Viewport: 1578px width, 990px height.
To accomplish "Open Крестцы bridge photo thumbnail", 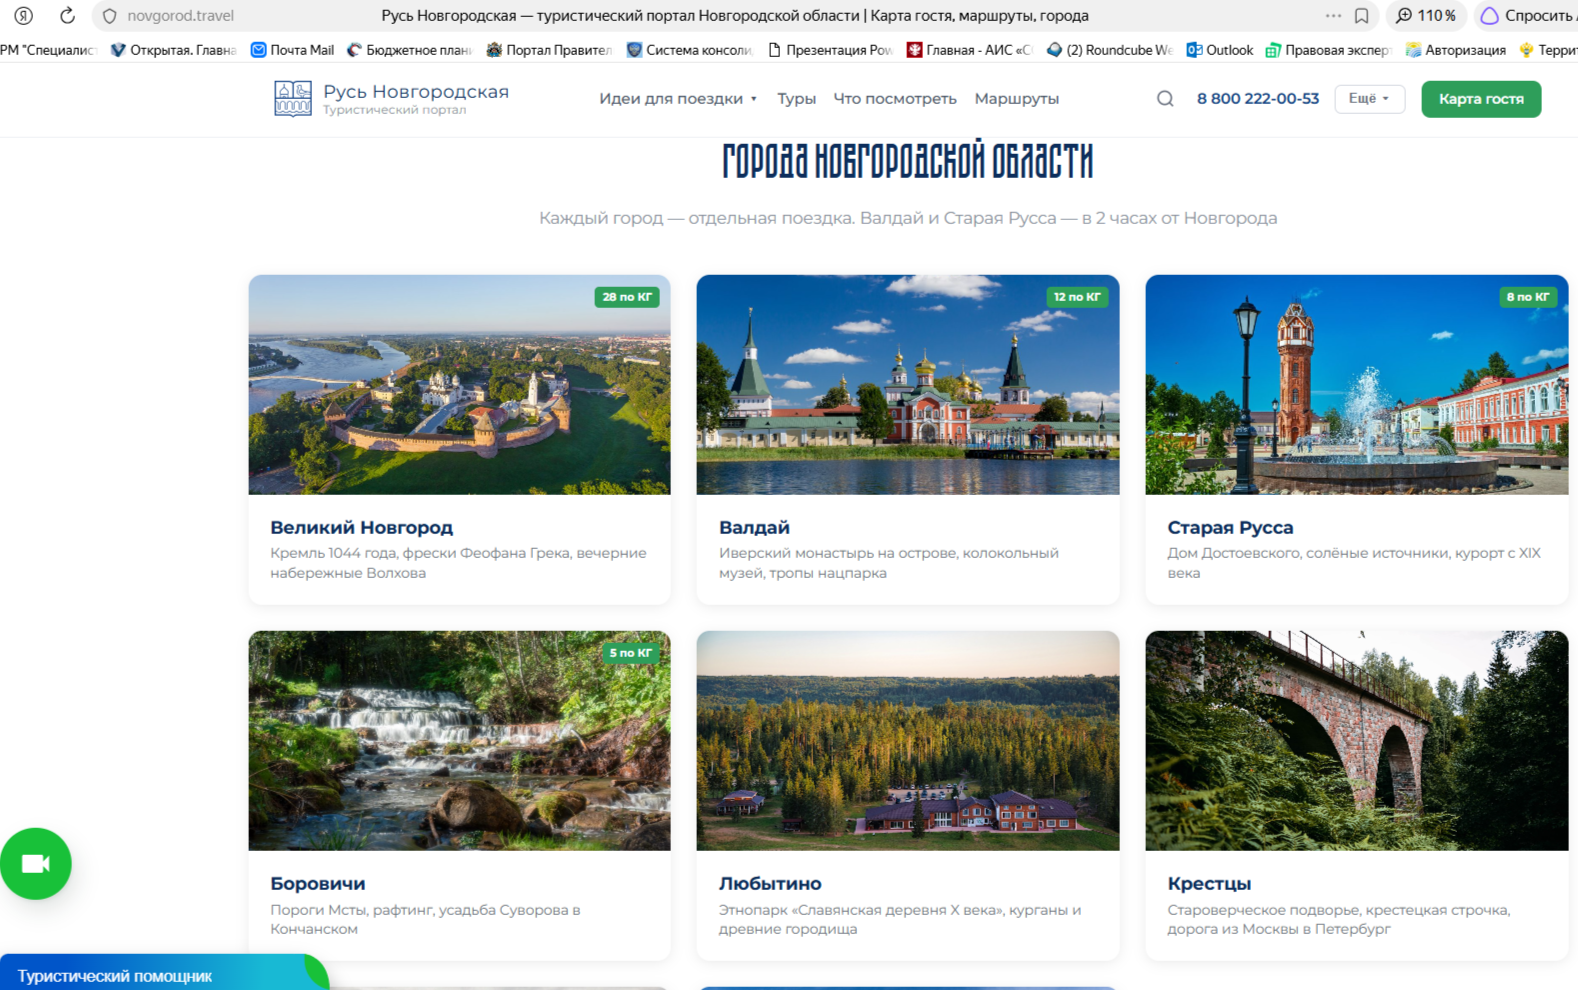I will point(1357,741).
